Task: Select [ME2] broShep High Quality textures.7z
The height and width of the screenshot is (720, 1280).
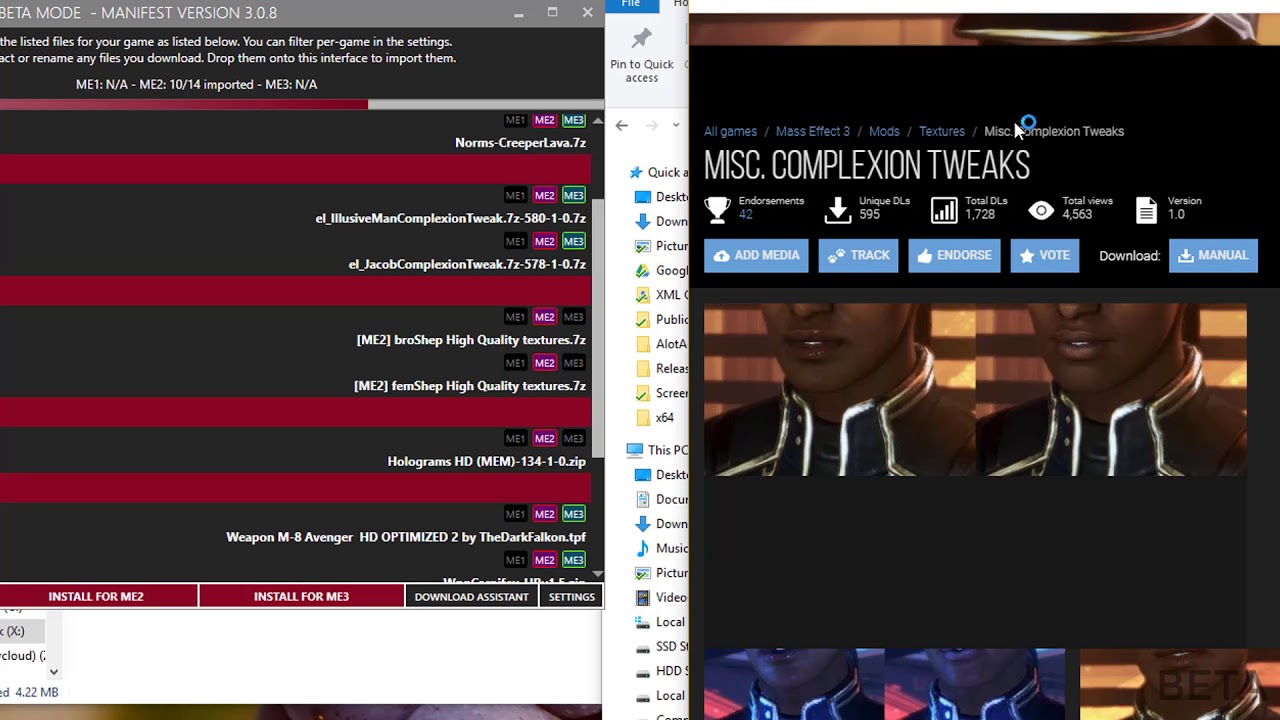Action: tap(471, 340)
